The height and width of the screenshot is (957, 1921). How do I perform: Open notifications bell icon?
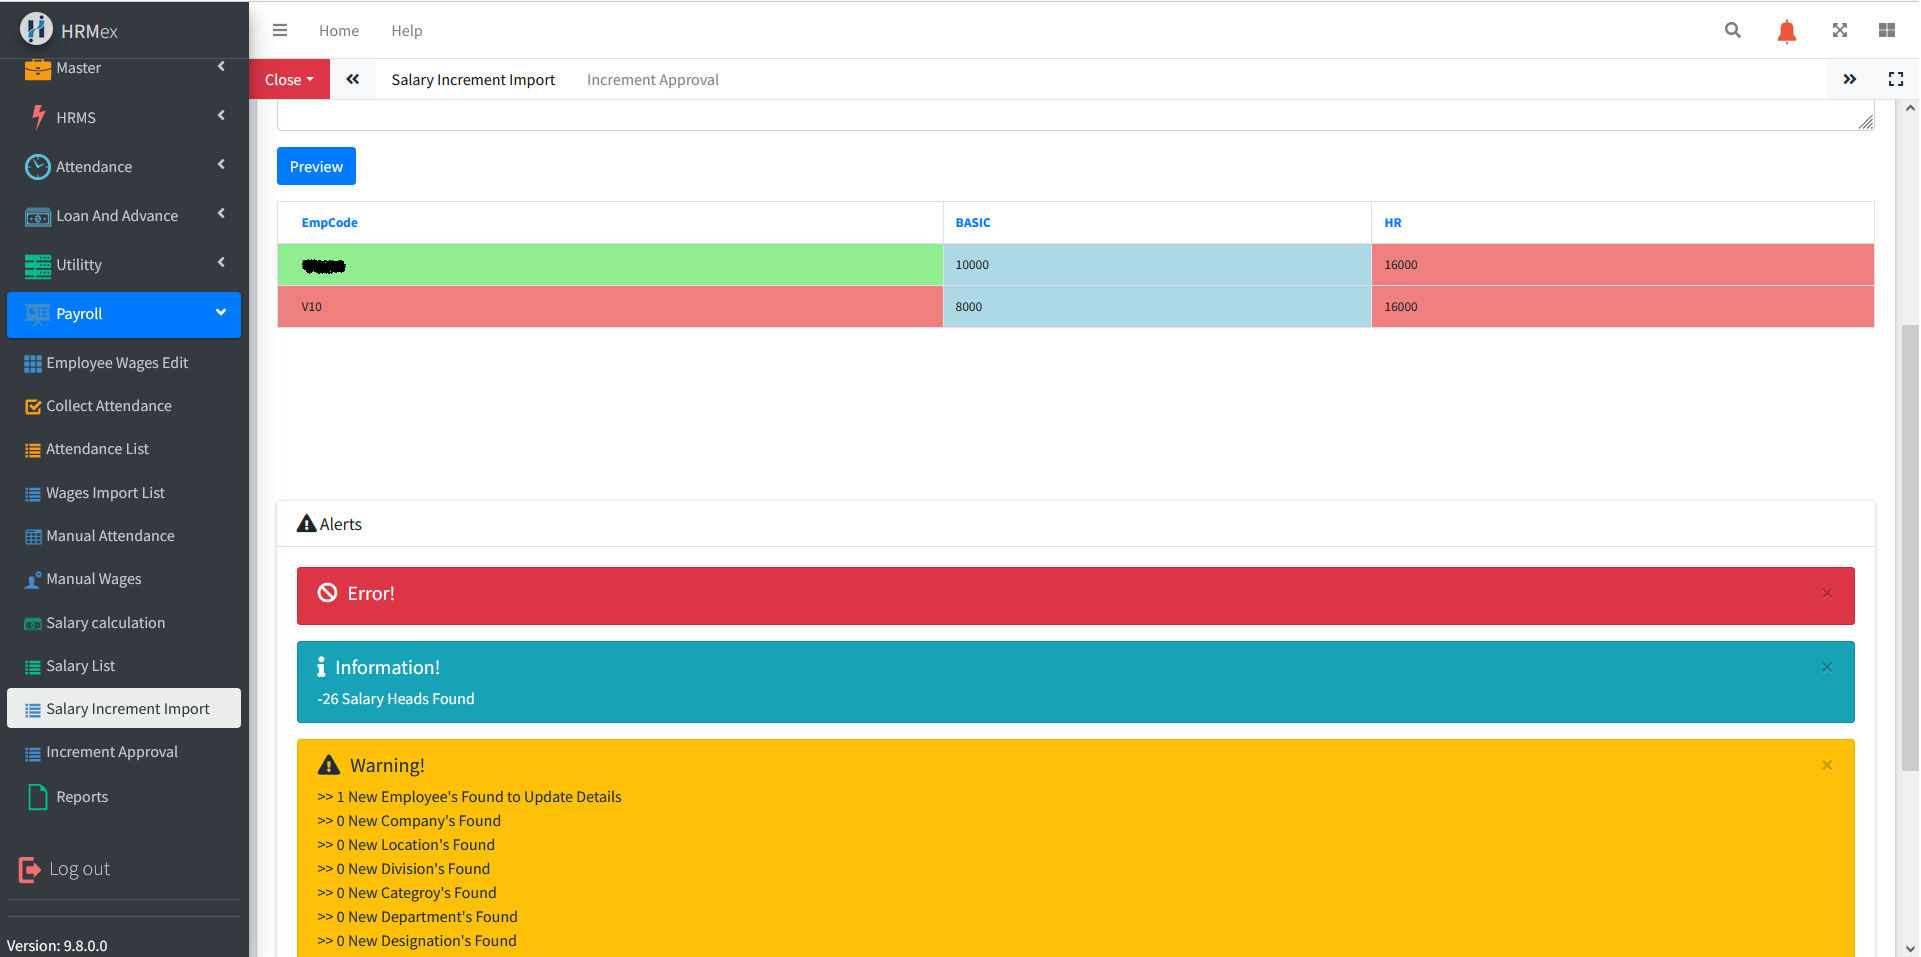point(1786,31)
